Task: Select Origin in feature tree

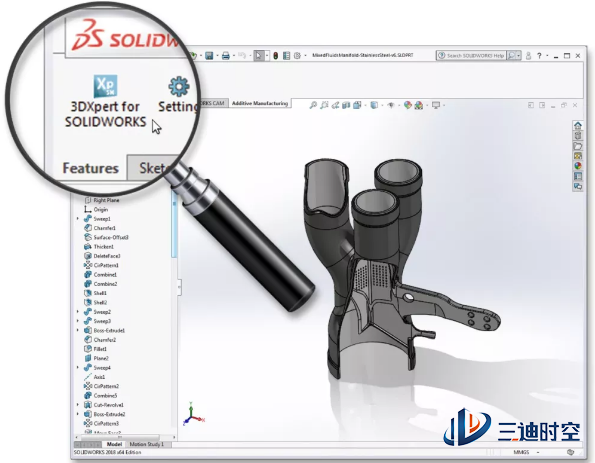Action: tap(96, 209)
